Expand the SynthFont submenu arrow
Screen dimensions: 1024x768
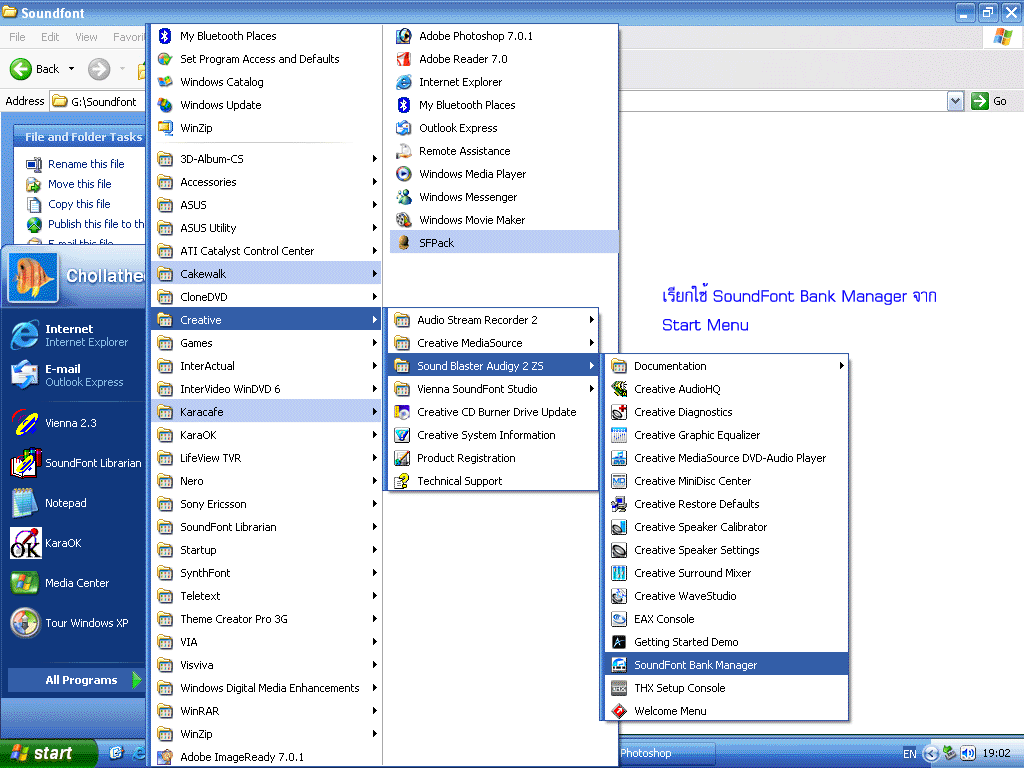coord(375,573)
